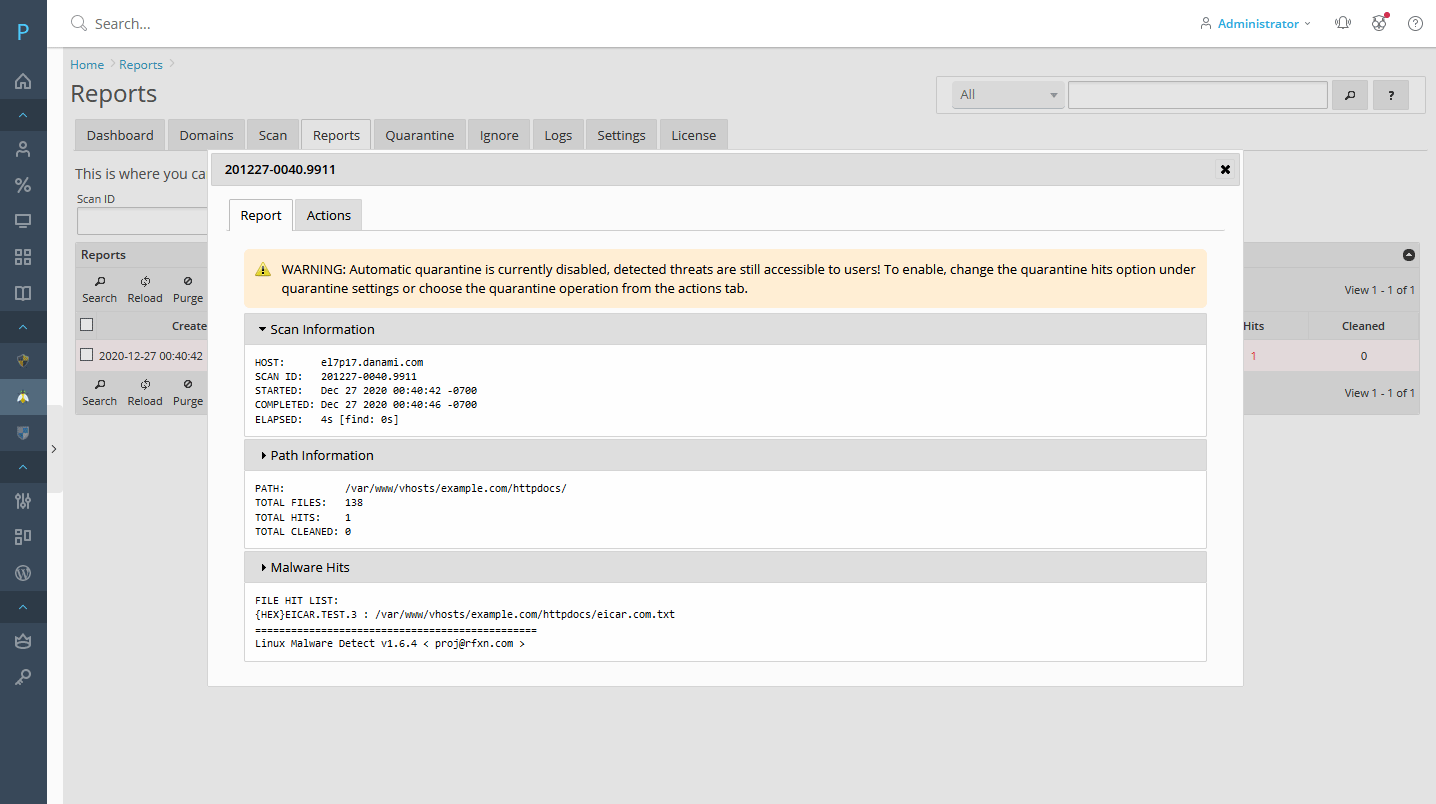Collapse the sidebar group chevron above the sliders icon
The width and height of the screenshot is (1436, 804).
point(23,467)
